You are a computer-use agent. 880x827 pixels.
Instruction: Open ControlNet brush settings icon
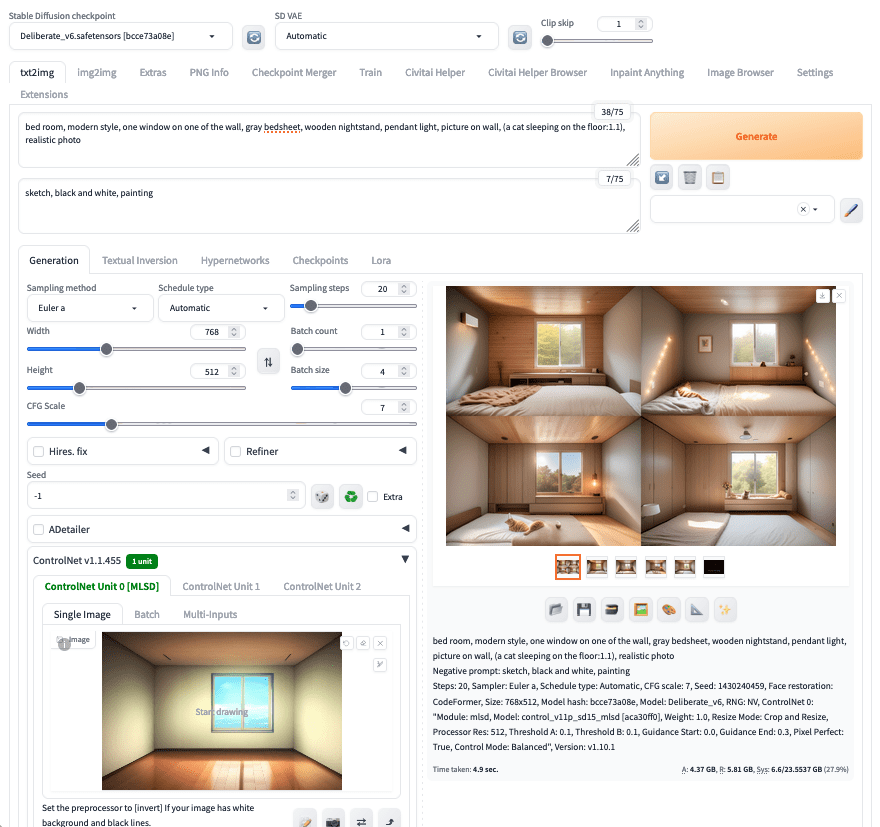click(x=380, y=665)
